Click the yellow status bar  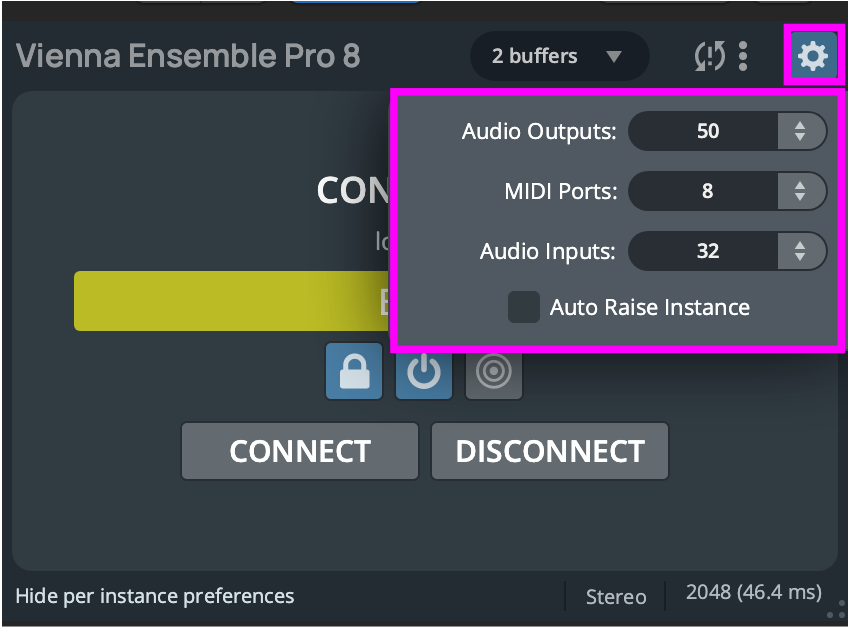coord(230,301)
